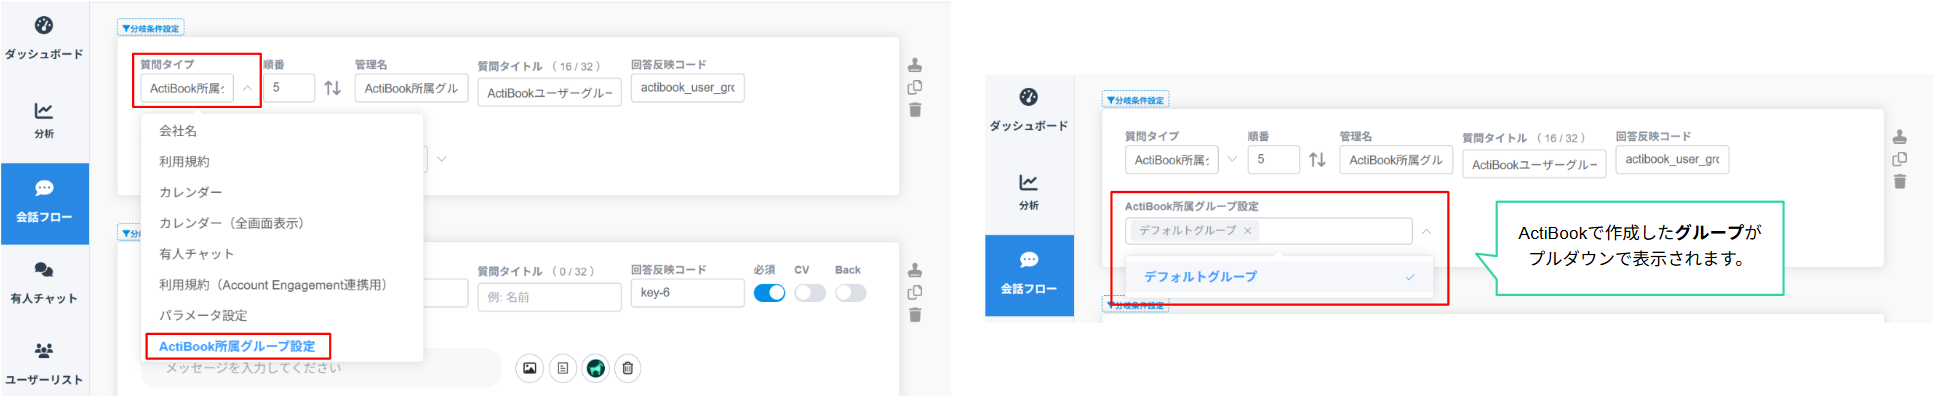Image resolution: width=1933 pixels, height=398 pixels.
Task: Click the chevron partly hidden behind the dropdown list
Action: pyautogui.click(x=442, y=159)
